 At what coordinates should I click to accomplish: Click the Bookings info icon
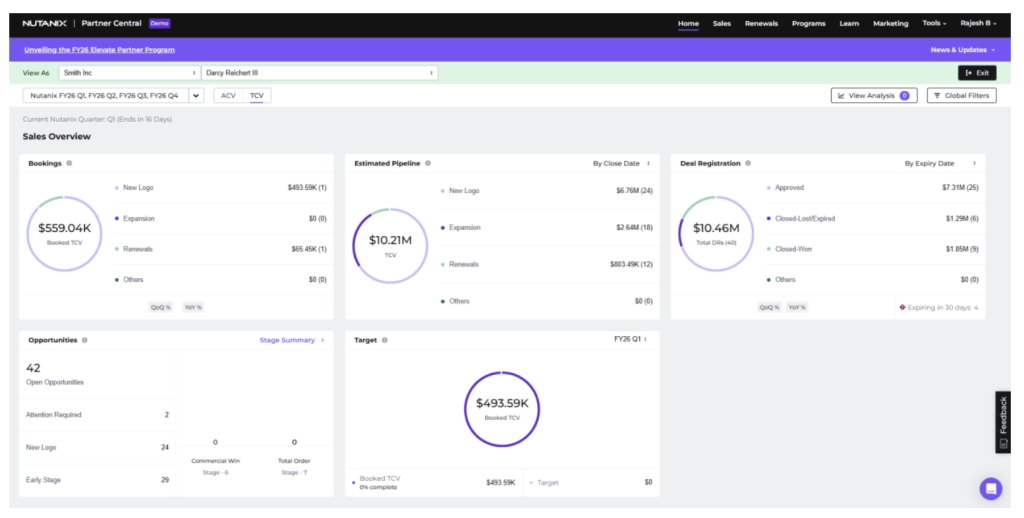pos(69,163)
